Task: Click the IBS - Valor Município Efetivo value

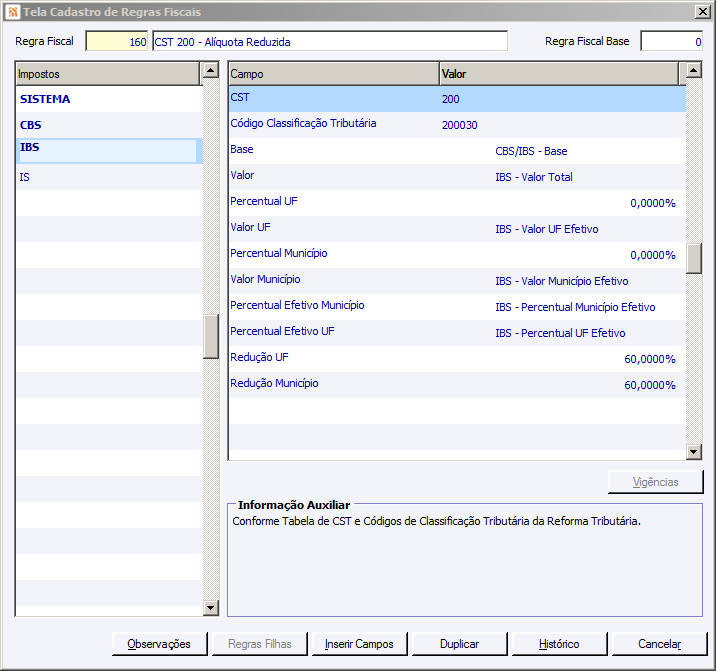Action: [x=562, y=281]
